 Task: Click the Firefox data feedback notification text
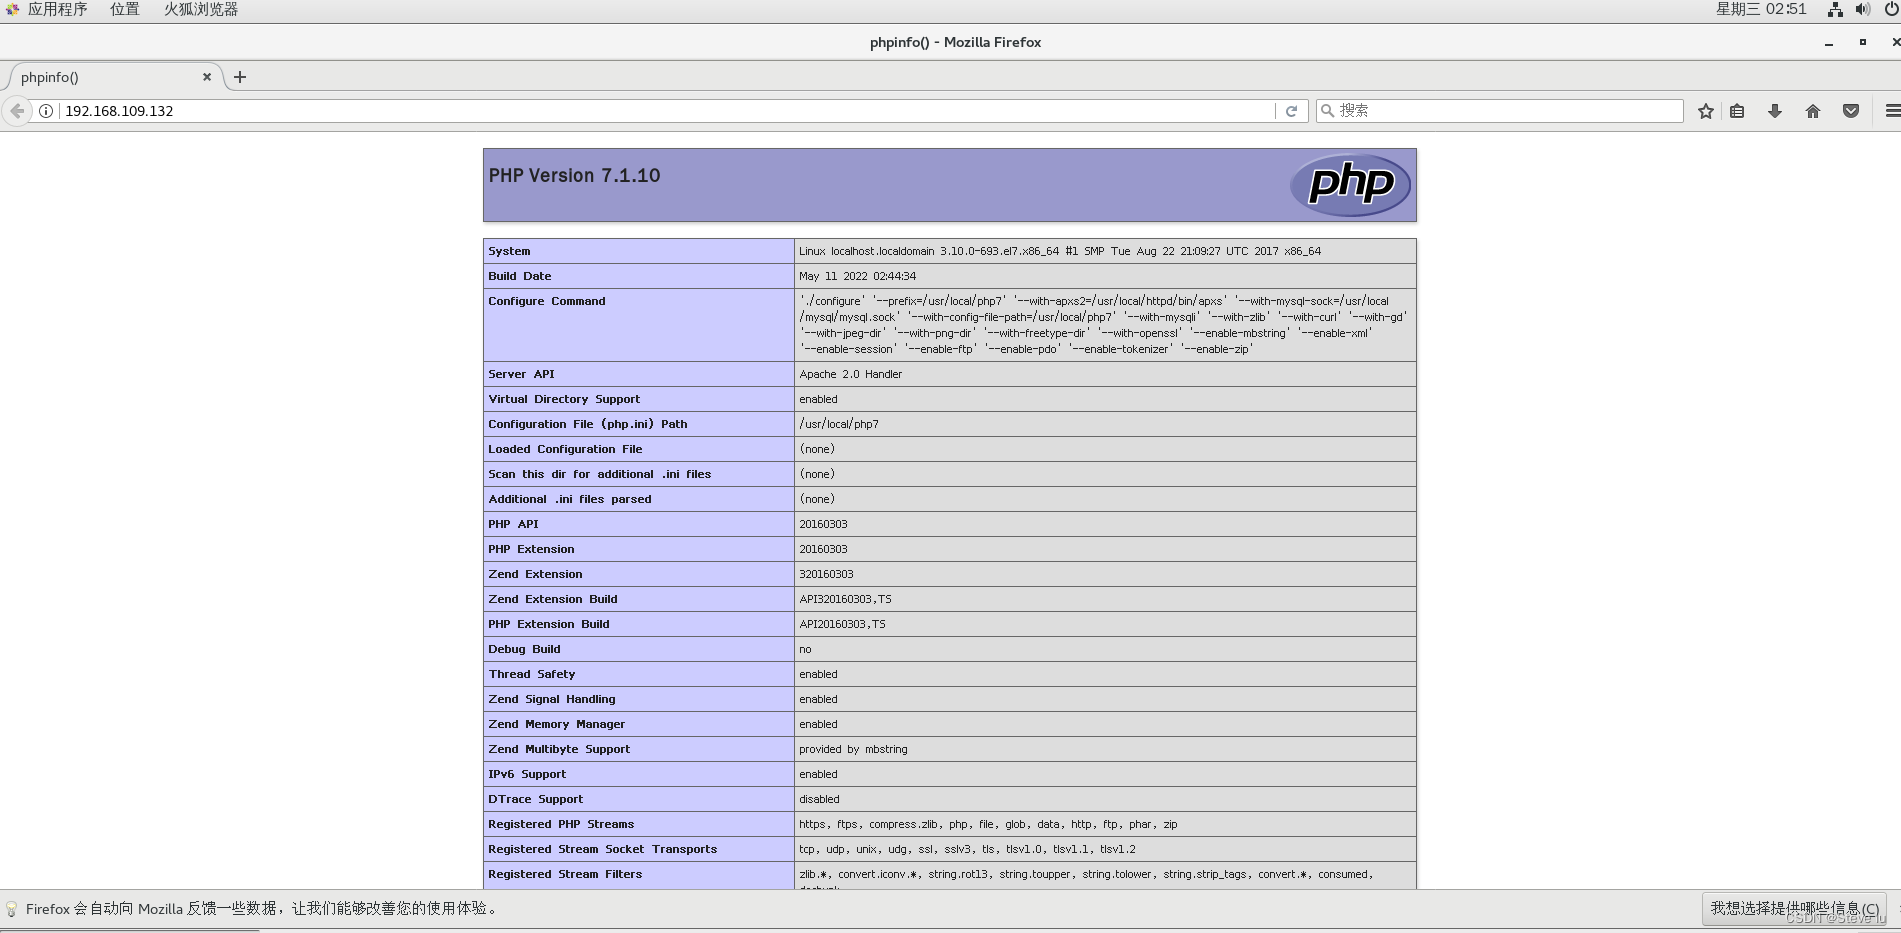click(262, 909)
